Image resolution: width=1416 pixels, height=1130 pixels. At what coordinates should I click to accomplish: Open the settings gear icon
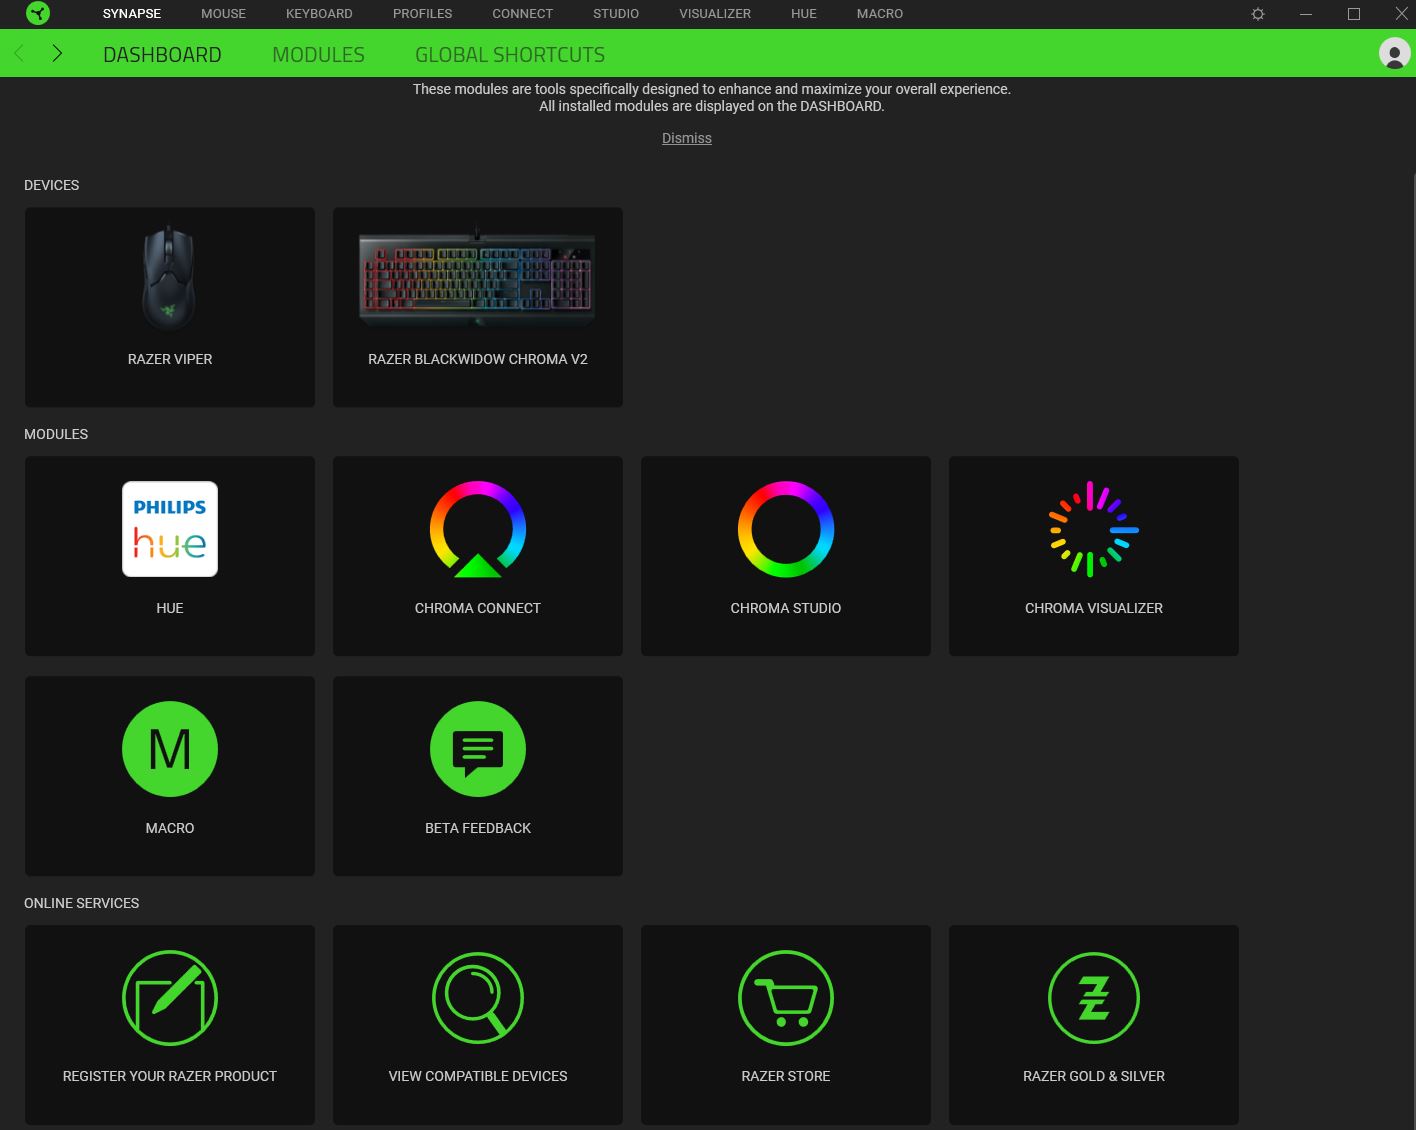pos(1258,14)
